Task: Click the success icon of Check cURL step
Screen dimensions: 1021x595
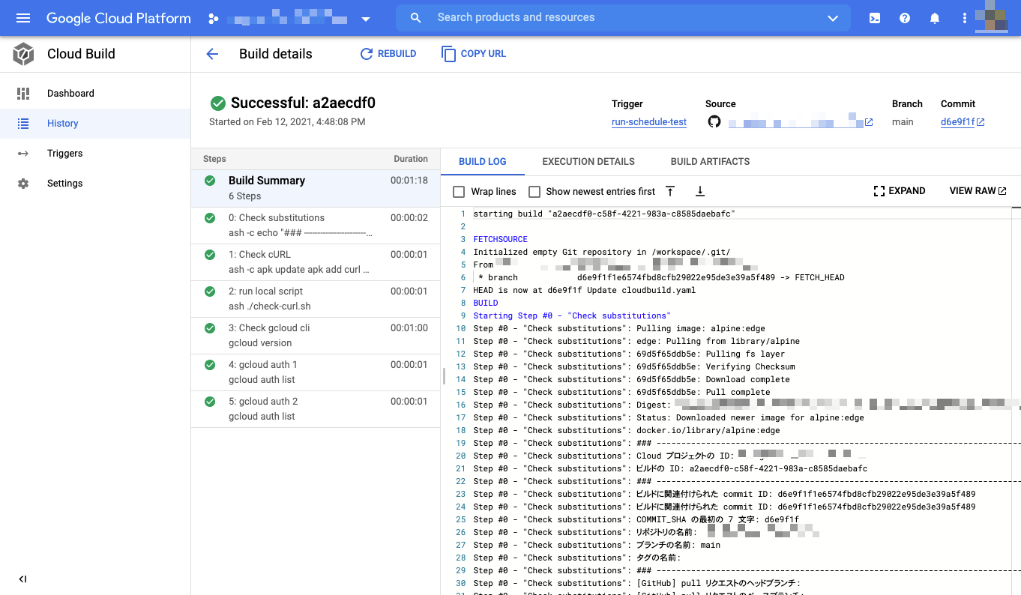Action: point(210,255)
